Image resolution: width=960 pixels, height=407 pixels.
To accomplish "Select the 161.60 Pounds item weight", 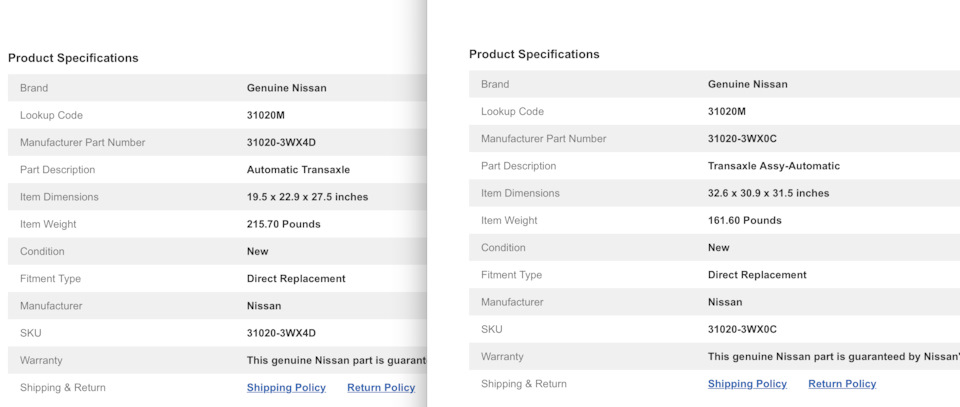I will point(745,221).
